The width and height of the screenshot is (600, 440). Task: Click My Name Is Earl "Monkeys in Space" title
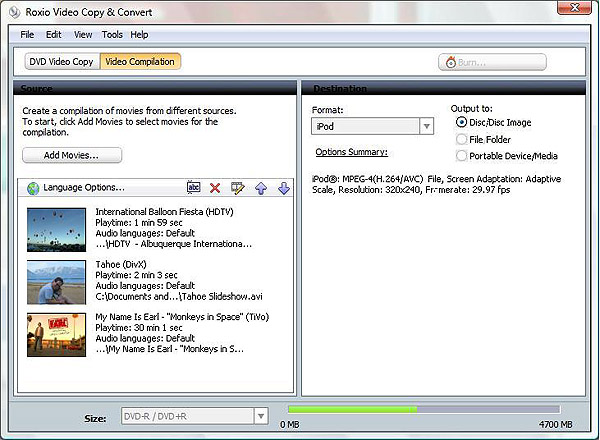[x=182, y=317]
